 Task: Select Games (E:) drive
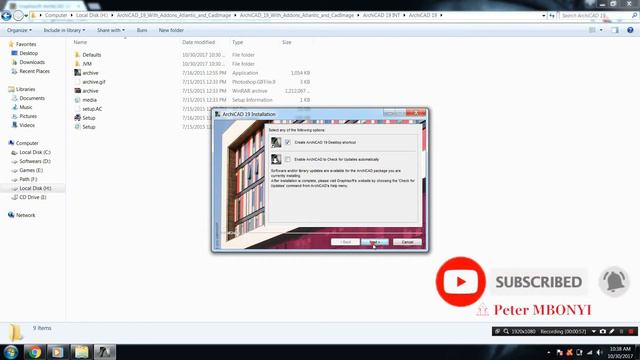31,170
